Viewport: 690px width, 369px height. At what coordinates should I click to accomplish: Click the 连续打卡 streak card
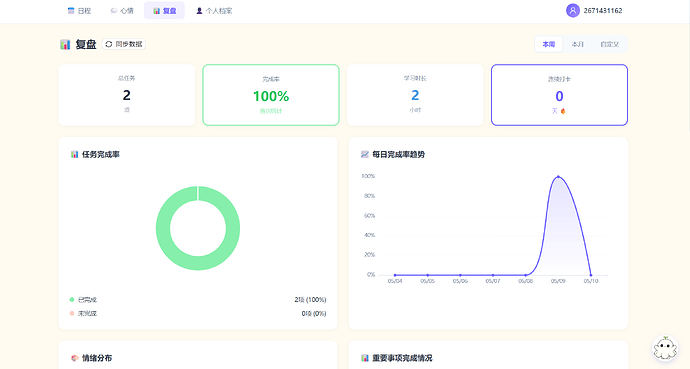point(559,95)
